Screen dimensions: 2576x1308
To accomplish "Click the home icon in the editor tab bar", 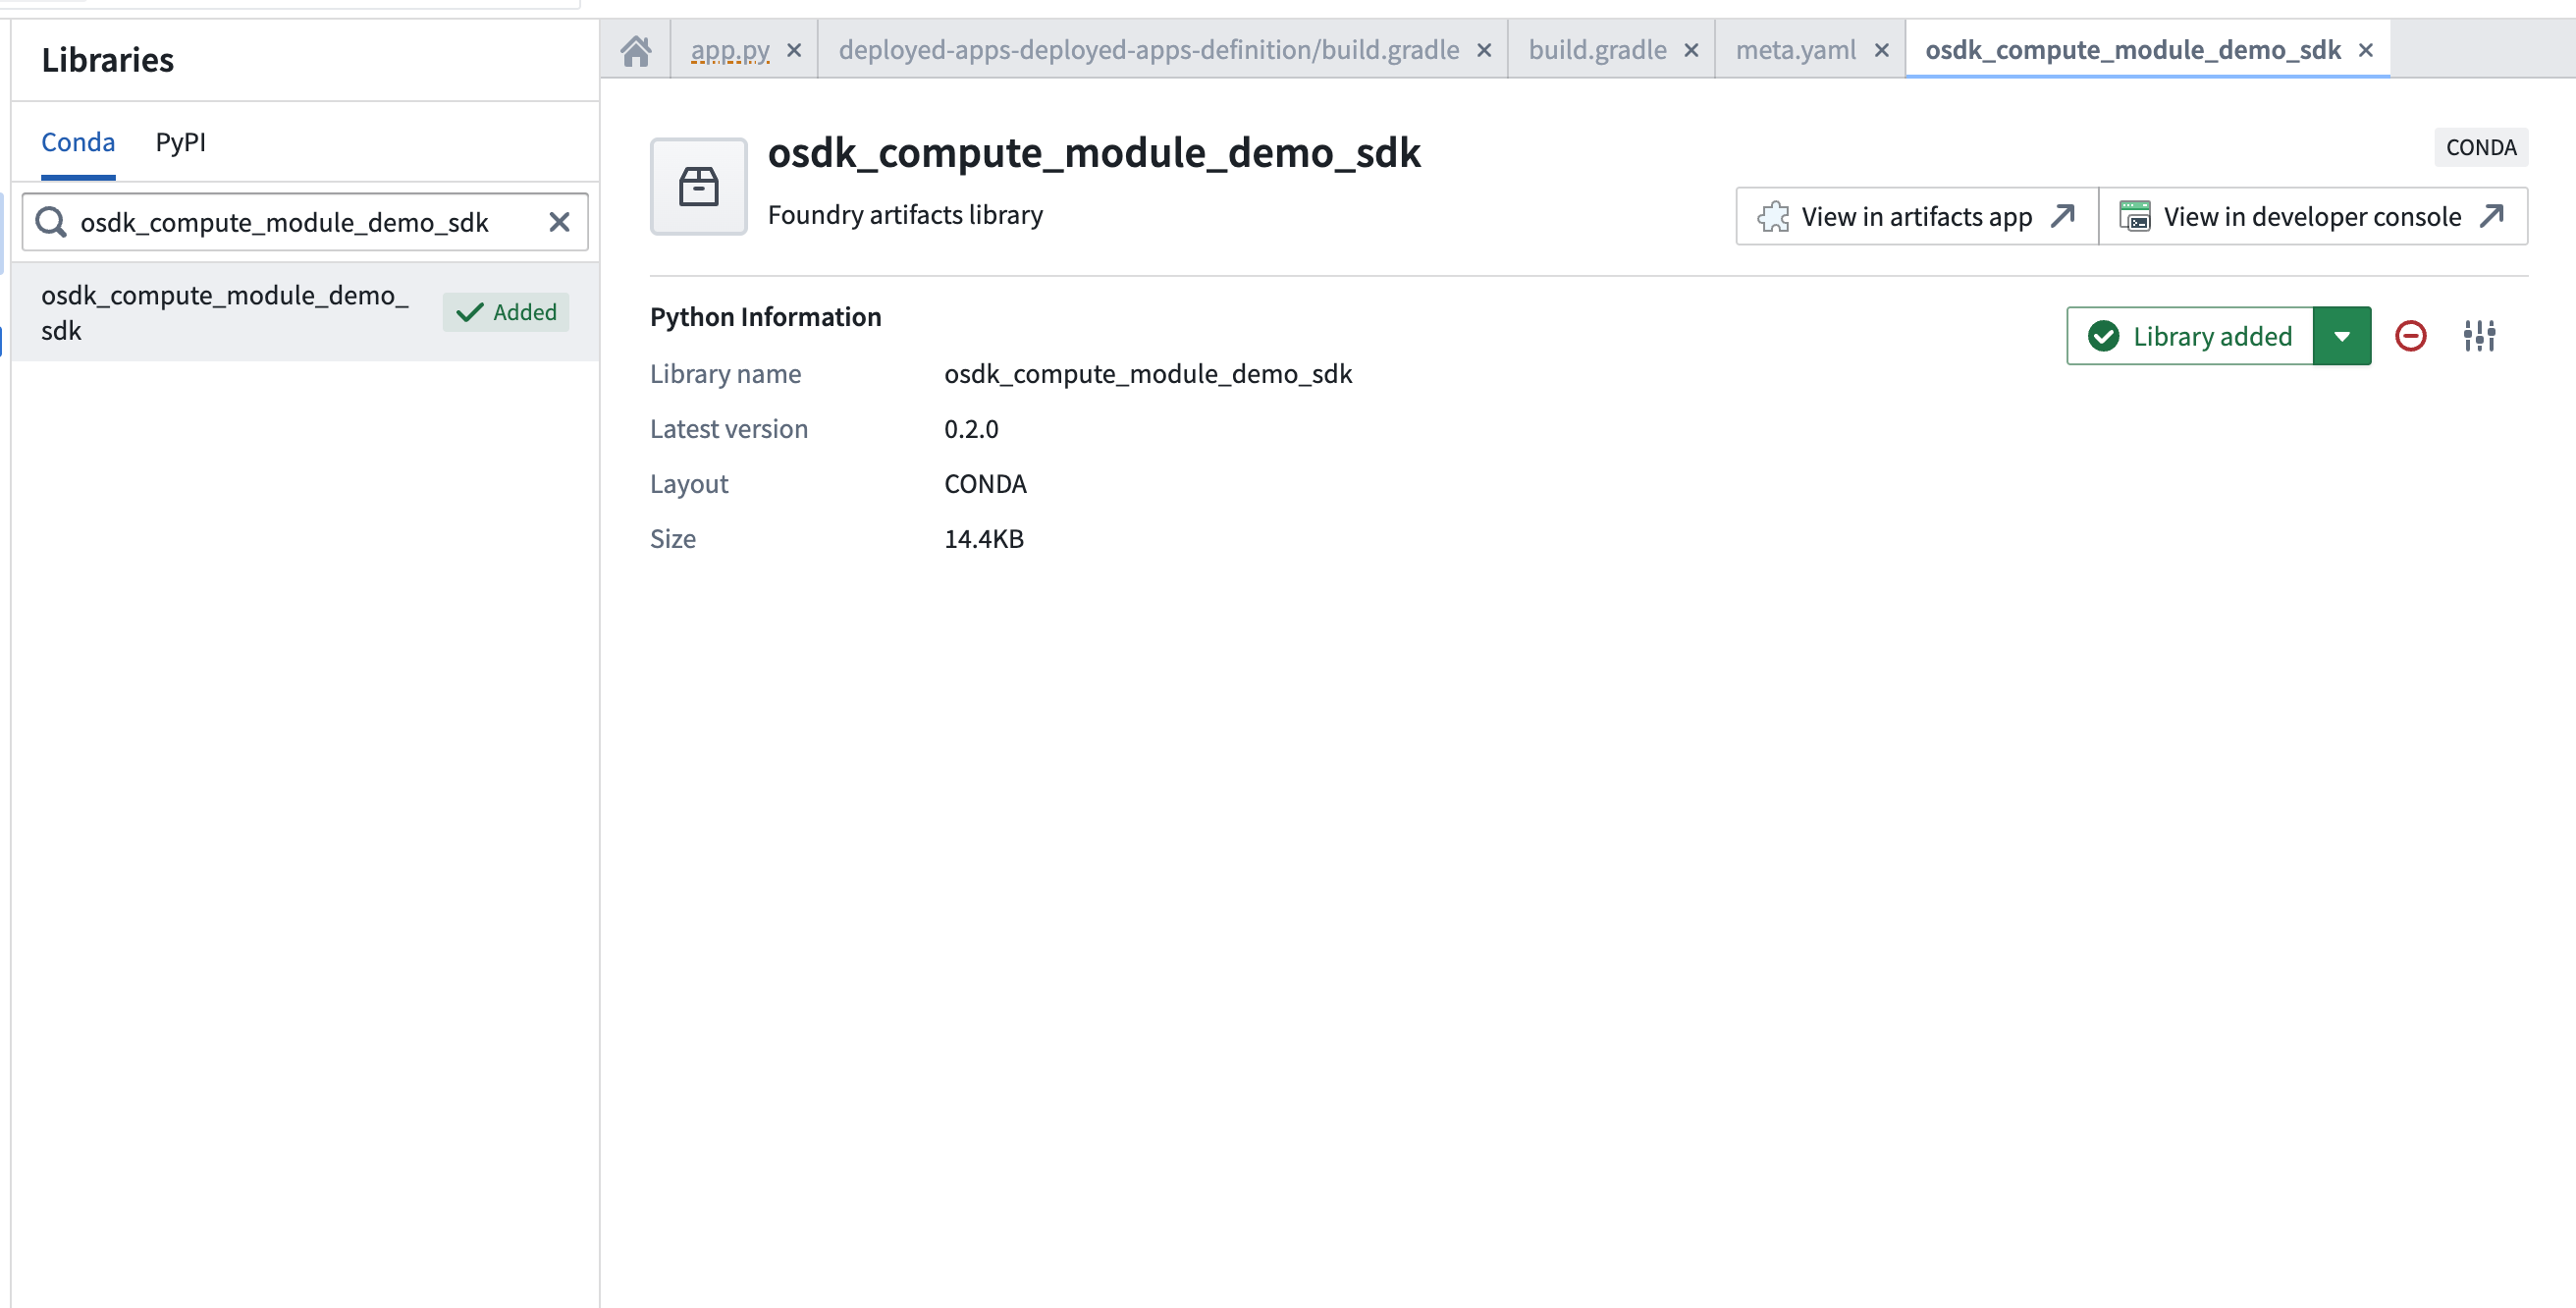I will [636, 49].
